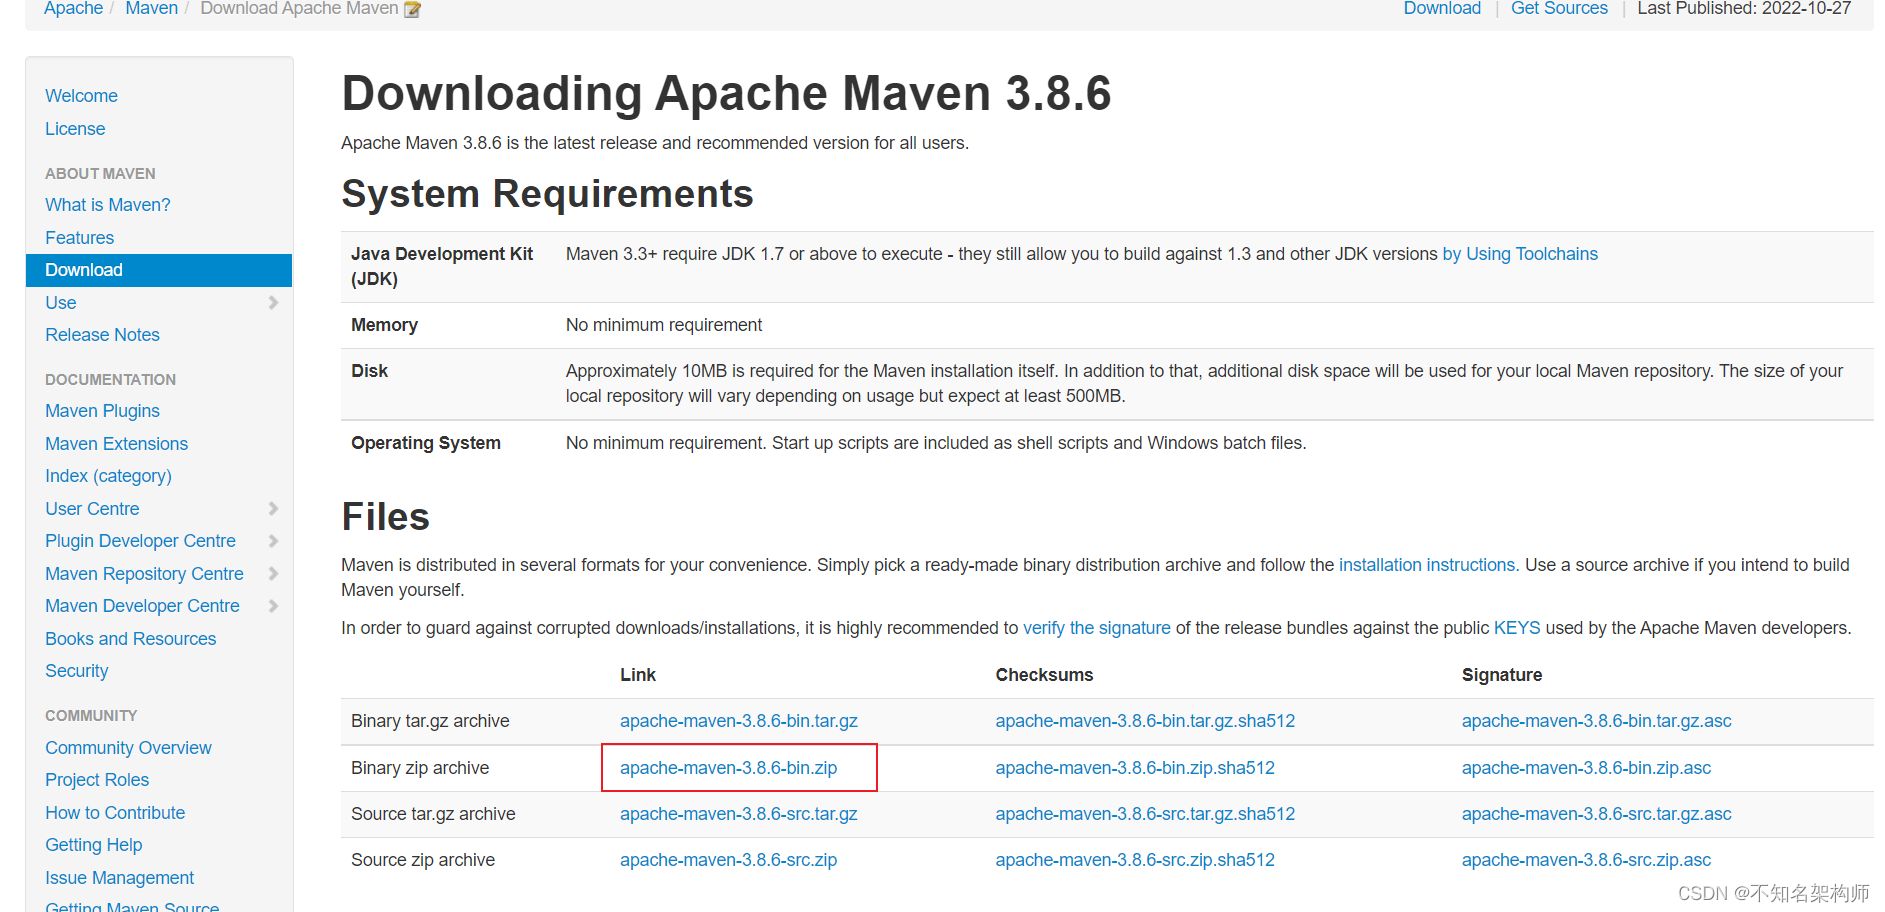Open apache-maven-3.8.6-src.zip.sha512 checksum

tap(1135, 860)
